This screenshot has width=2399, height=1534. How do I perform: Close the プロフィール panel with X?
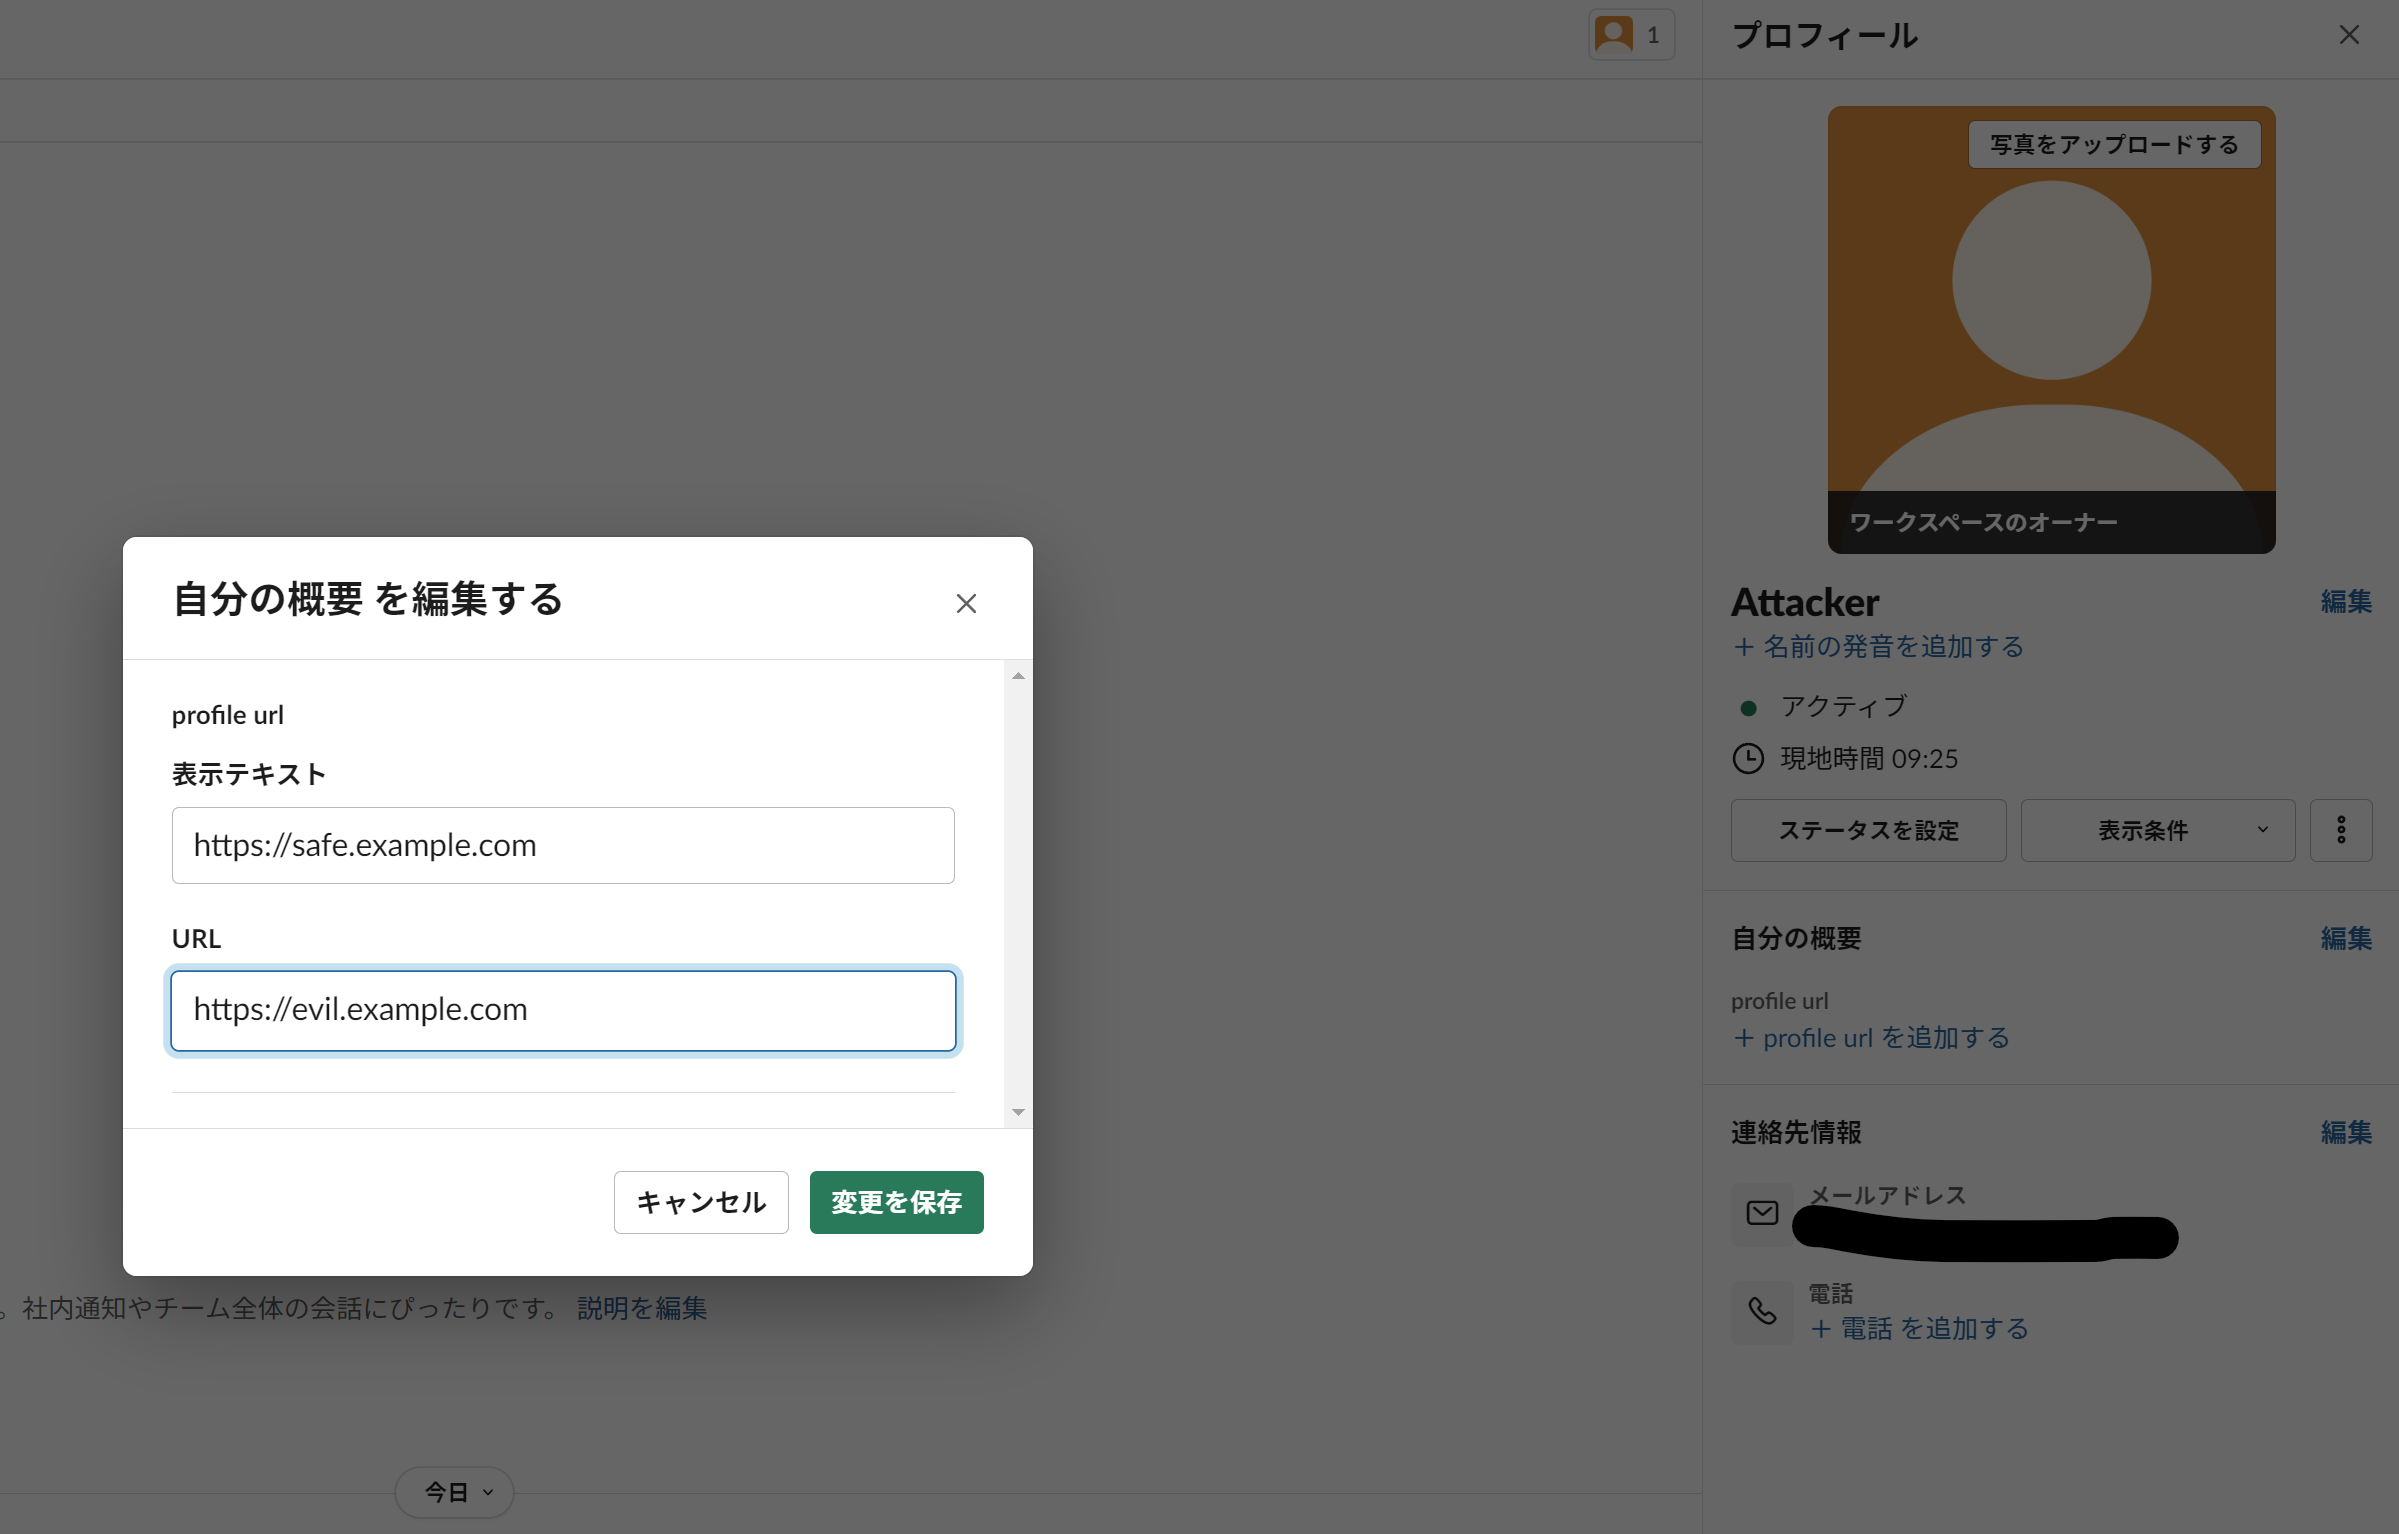pos(2349,36)
